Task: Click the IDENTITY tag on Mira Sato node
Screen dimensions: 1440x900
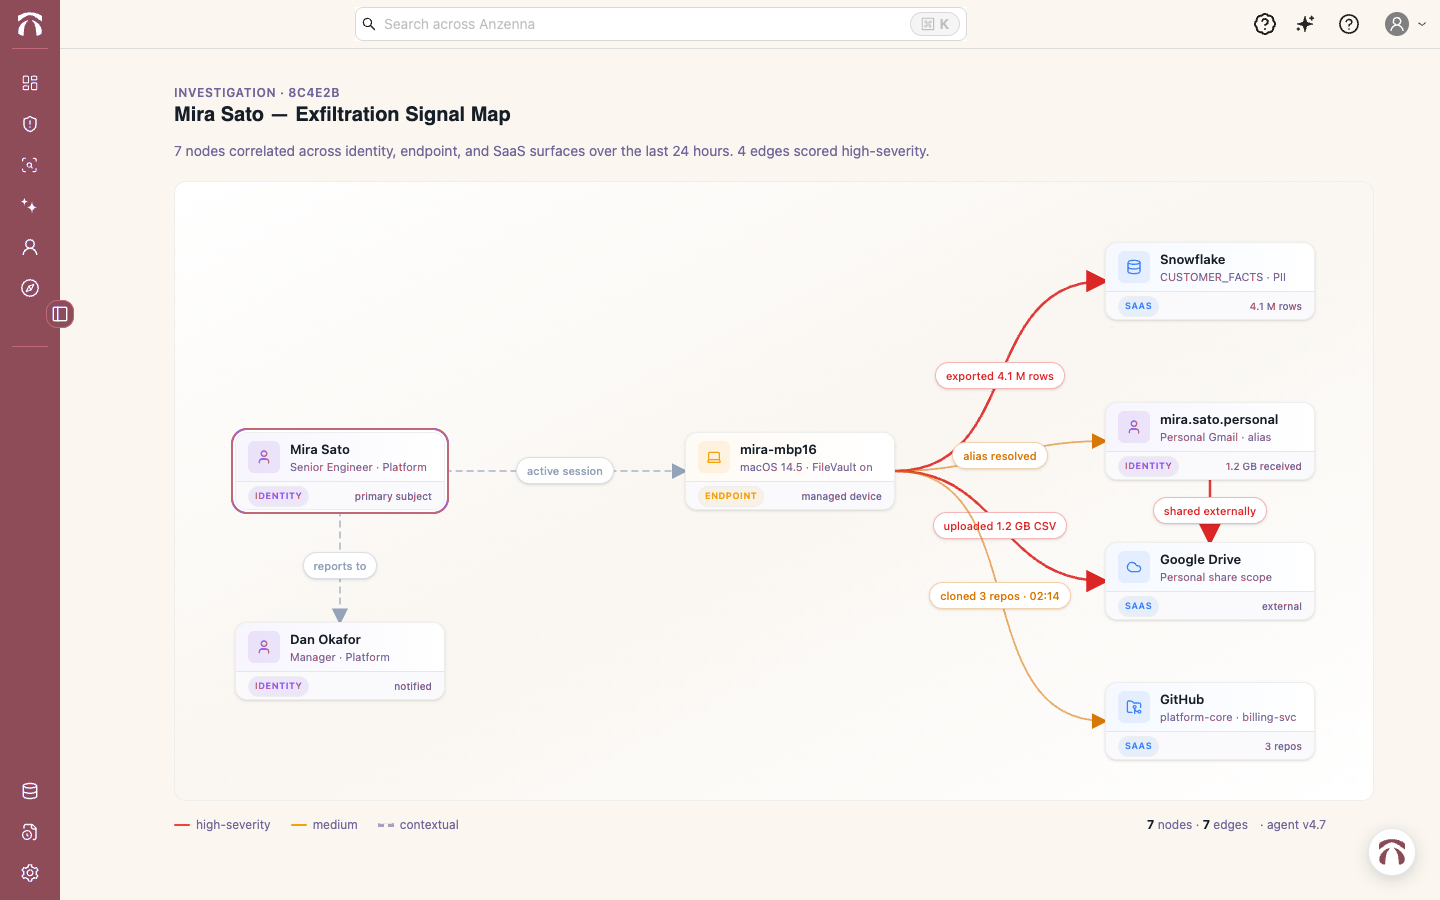Action: tap(278, 496)
